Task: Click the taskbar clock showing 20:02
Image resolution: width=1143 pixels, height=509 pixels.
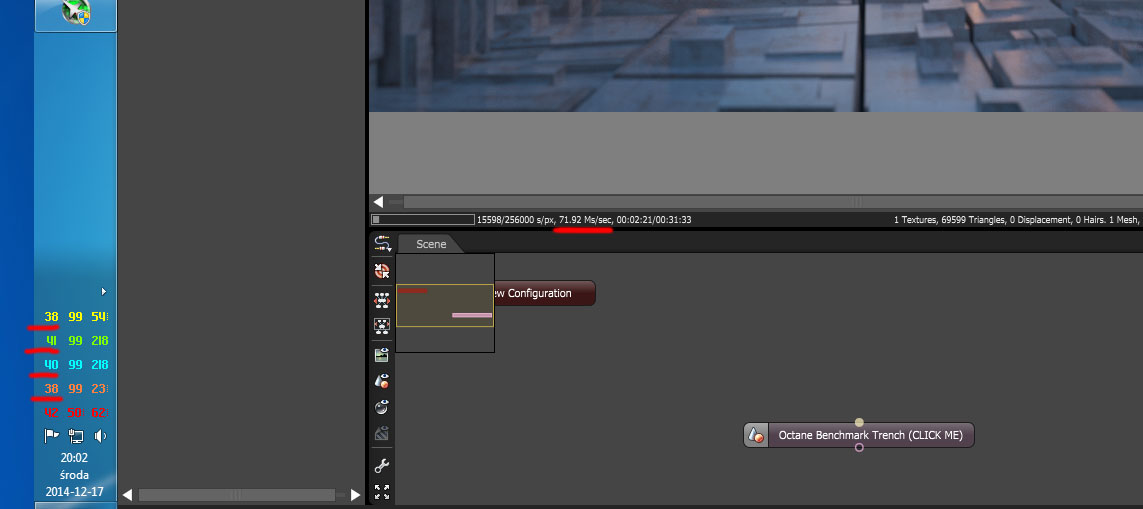Action: pyautogui.click(x=74, y=458)
